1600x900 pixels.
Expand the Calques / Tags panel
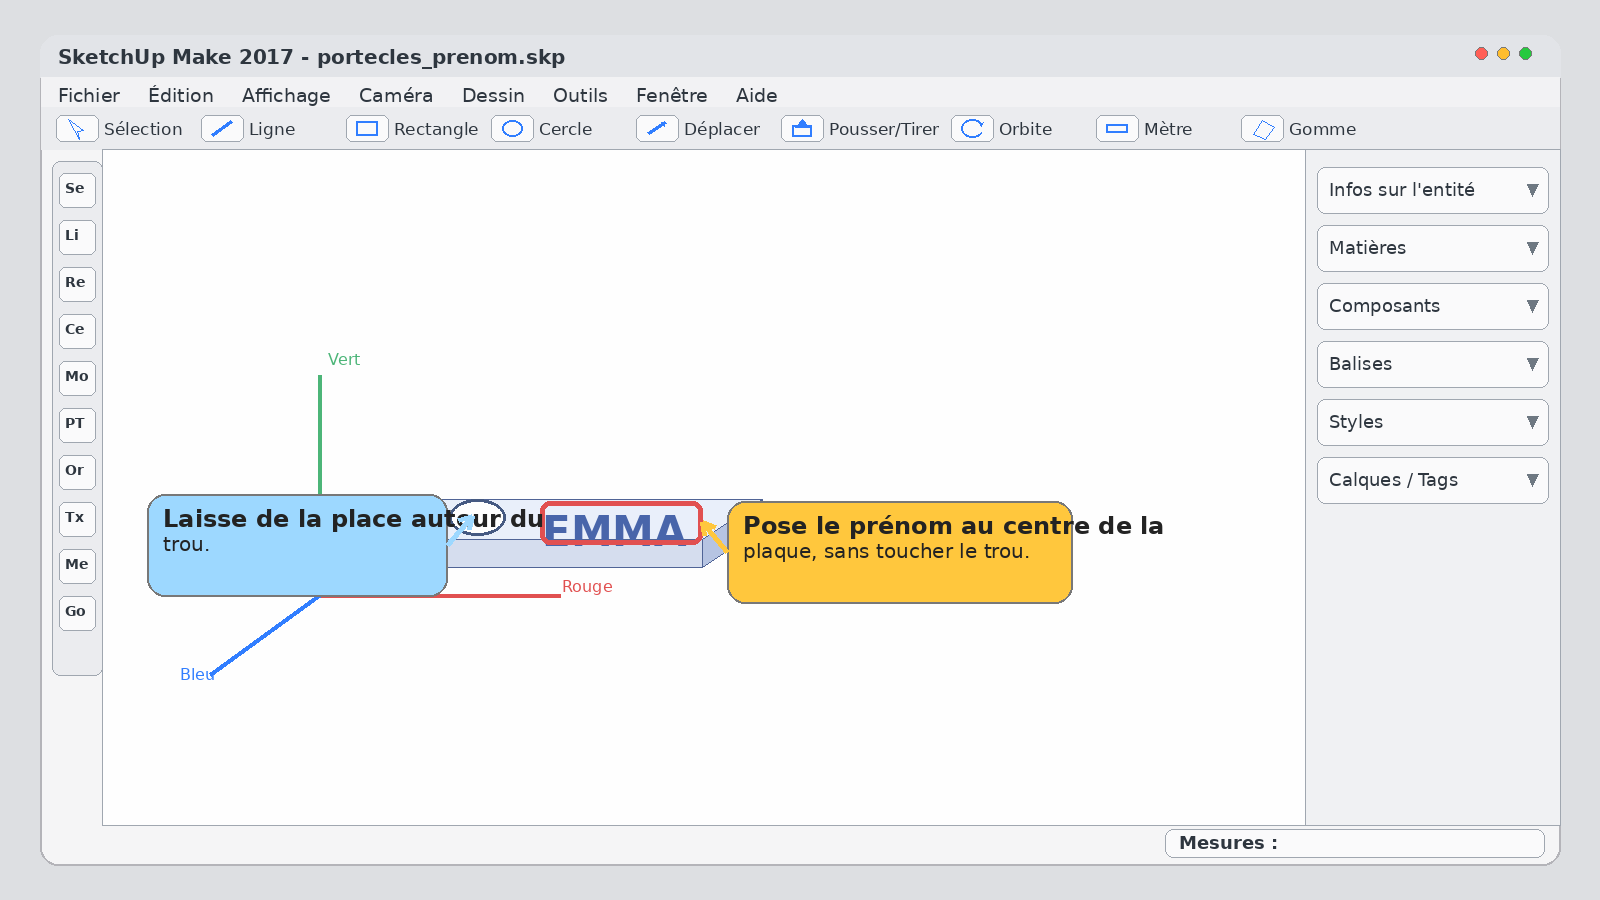click(1432, 480)
